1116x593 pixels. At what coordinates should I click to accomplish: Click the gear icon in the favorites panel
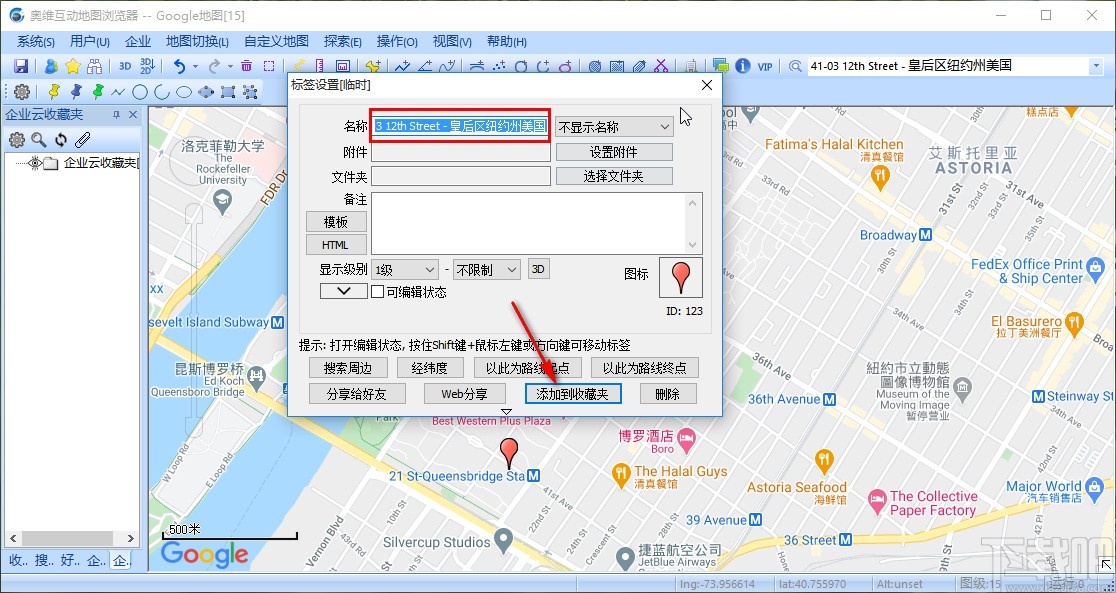point(17,140)
